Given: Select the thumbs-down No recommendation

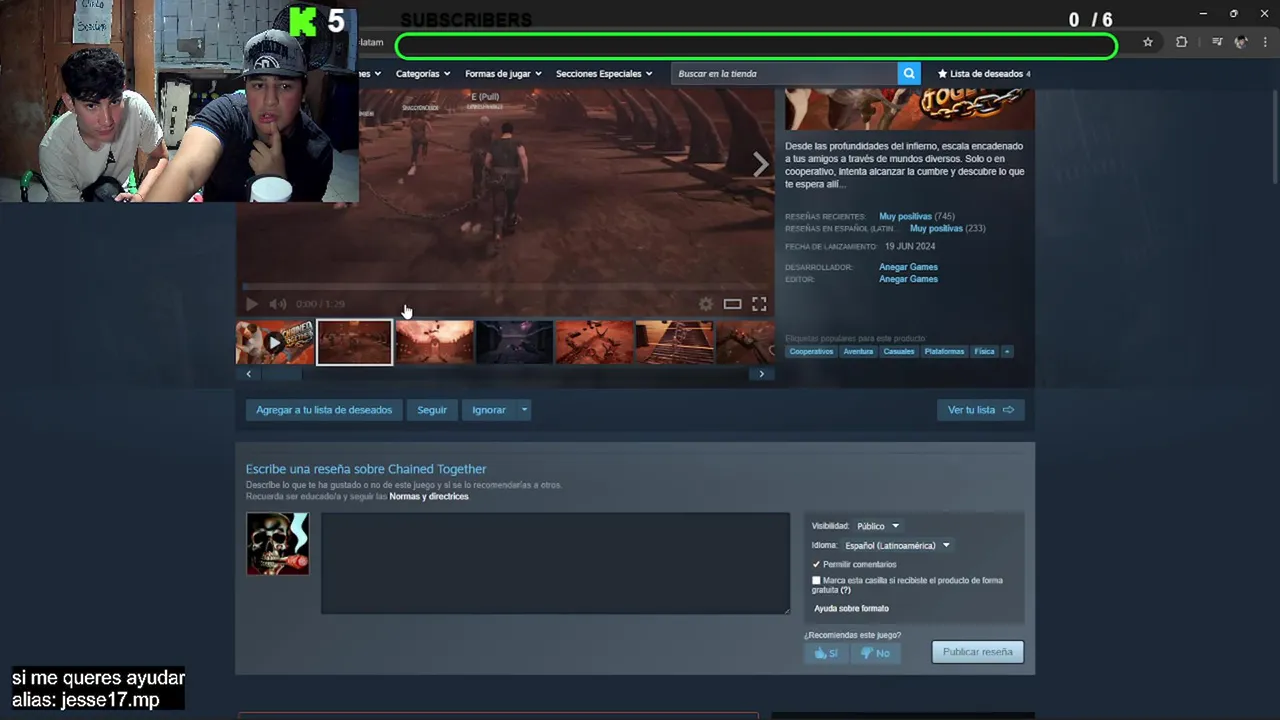Looking at the screenshot, I should coord(875,653).
